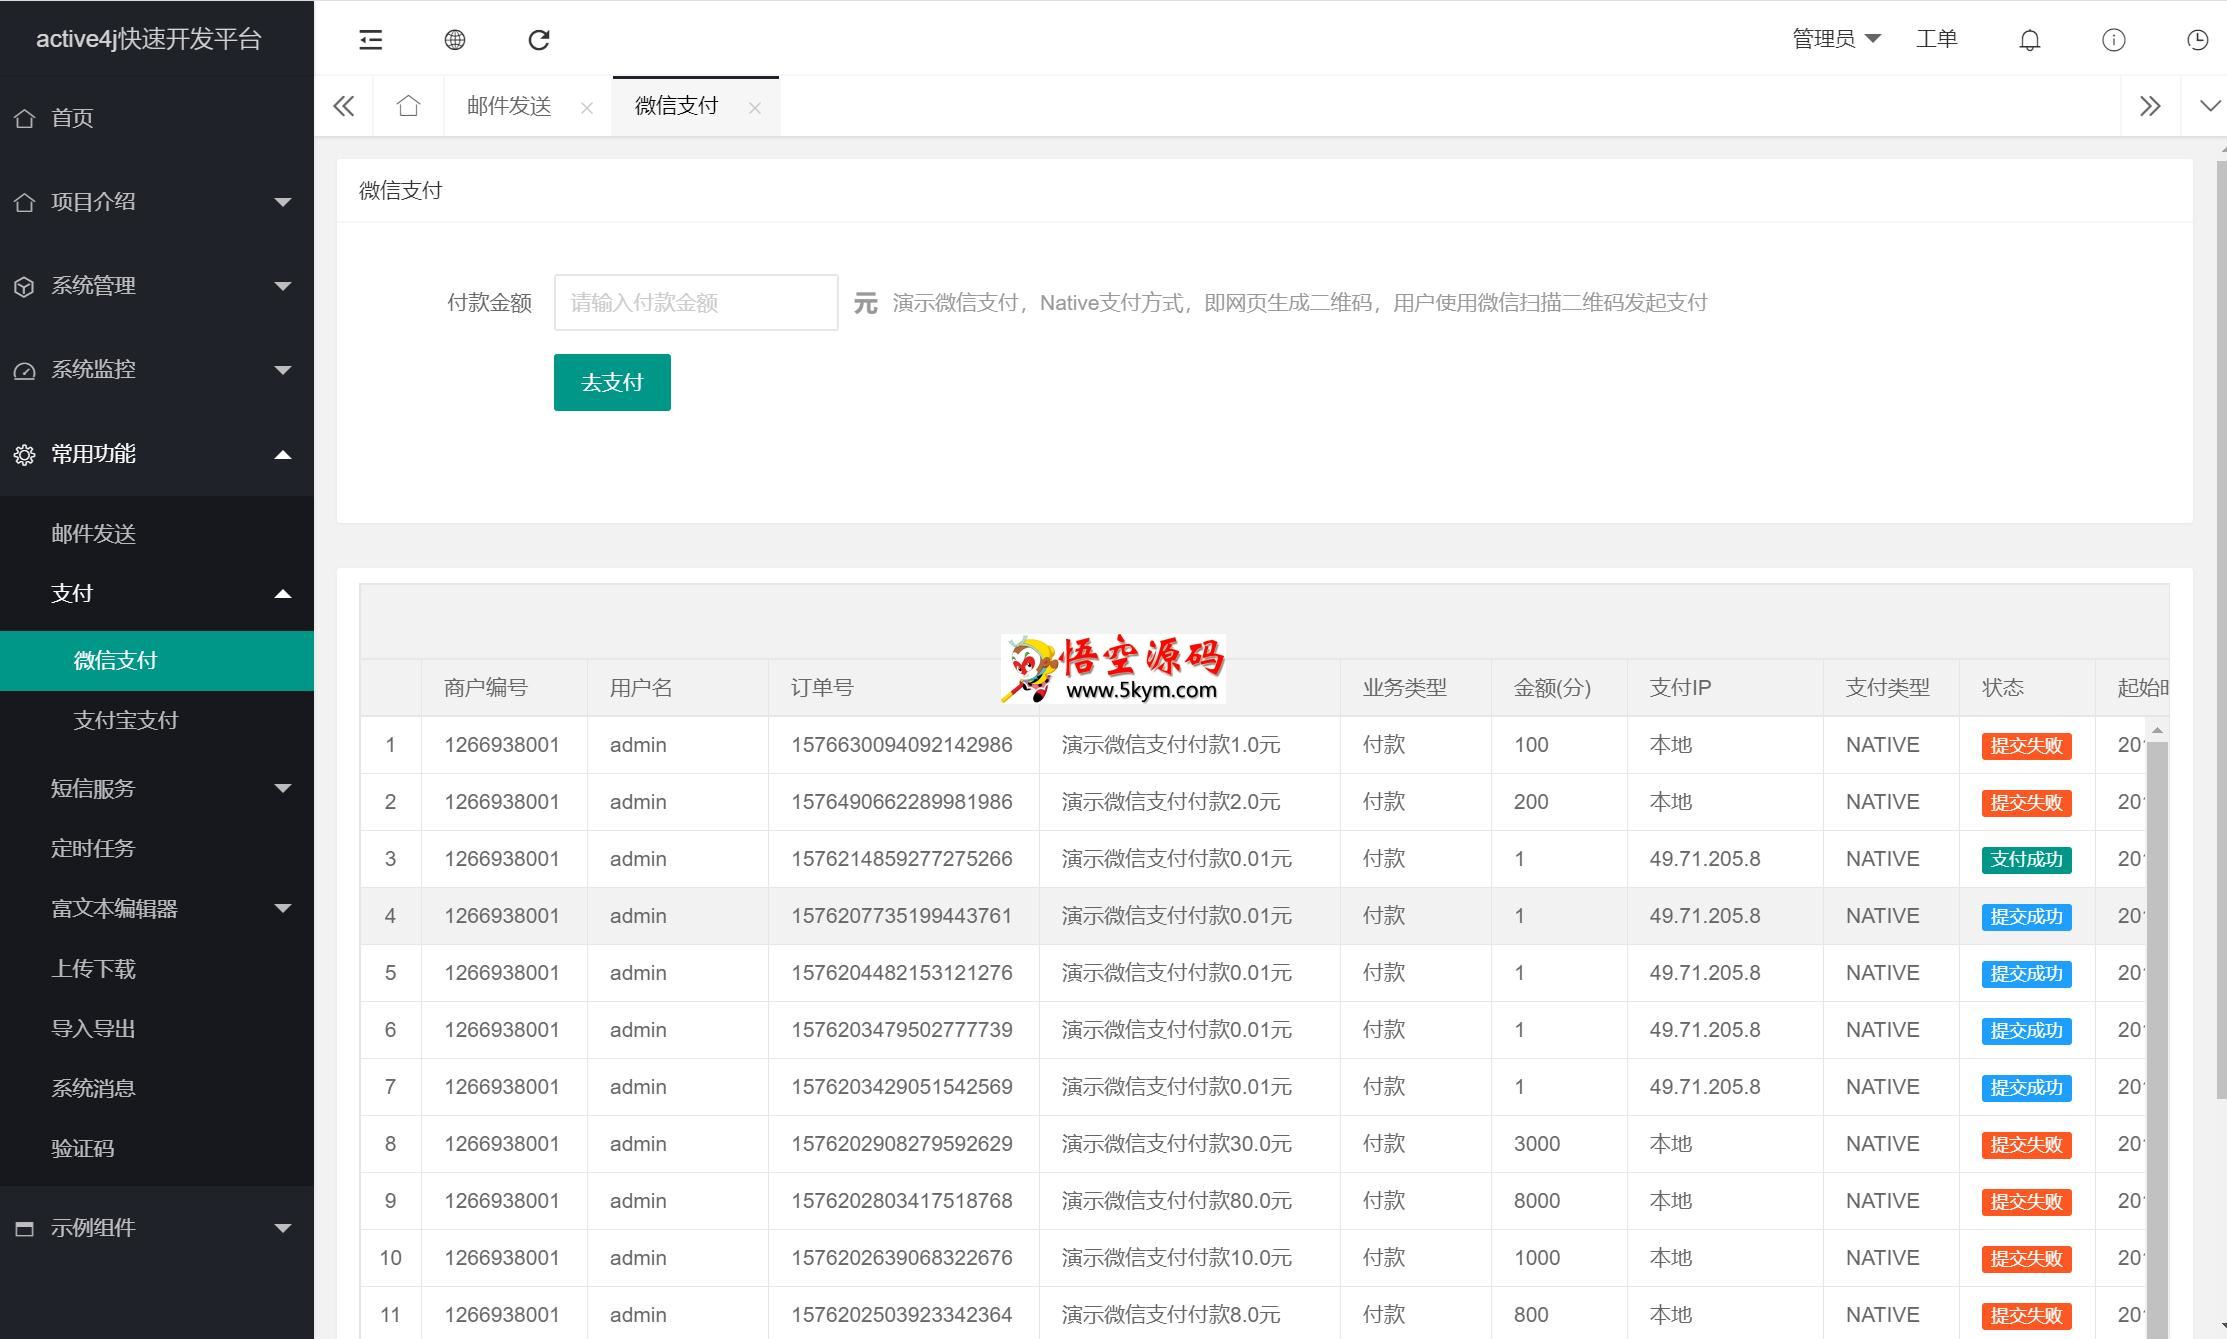The width and height of the screenshot is (2227, 1339).
Task: Click the 状态 column header
Action: click(2003, 688)
